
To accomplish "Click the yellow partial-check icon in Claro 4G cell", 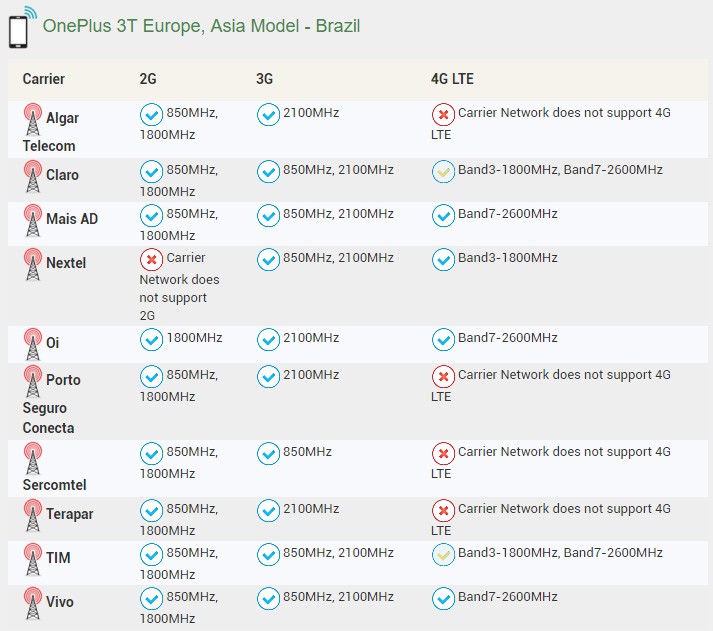I will click(443, 171).
